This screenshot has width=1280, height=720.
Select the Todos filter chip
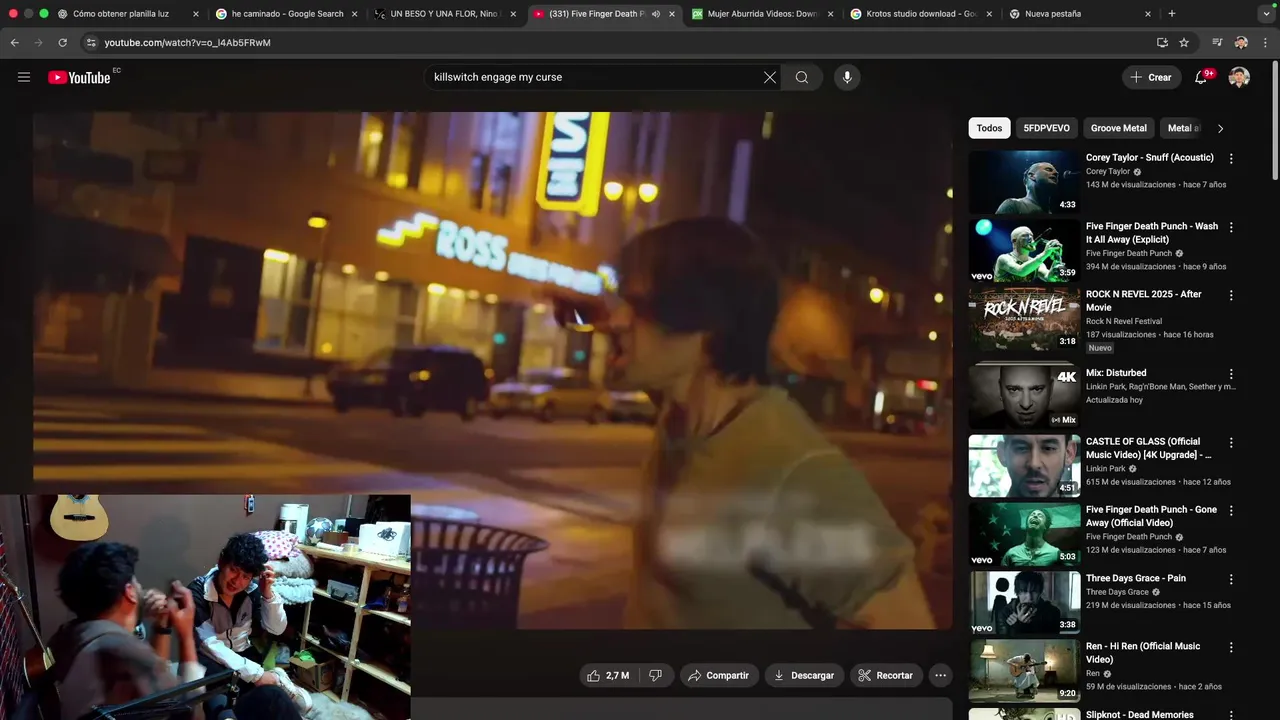989,128
